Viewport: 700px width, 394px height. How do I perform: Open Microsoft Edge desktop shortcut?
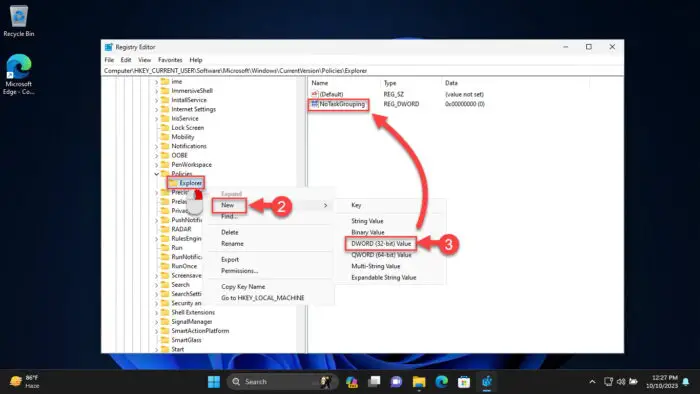pos(19,74)
